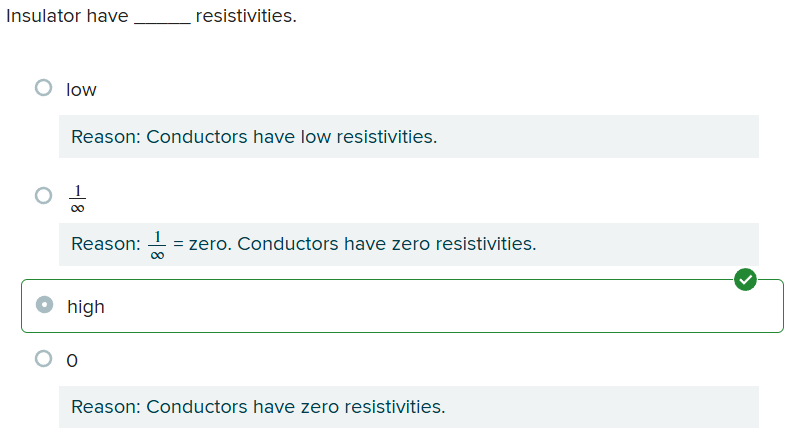Image resolution: width=795 pixels, height=443 pixels.
Task: Click the selected 'high' radio button
Action: 45,305
